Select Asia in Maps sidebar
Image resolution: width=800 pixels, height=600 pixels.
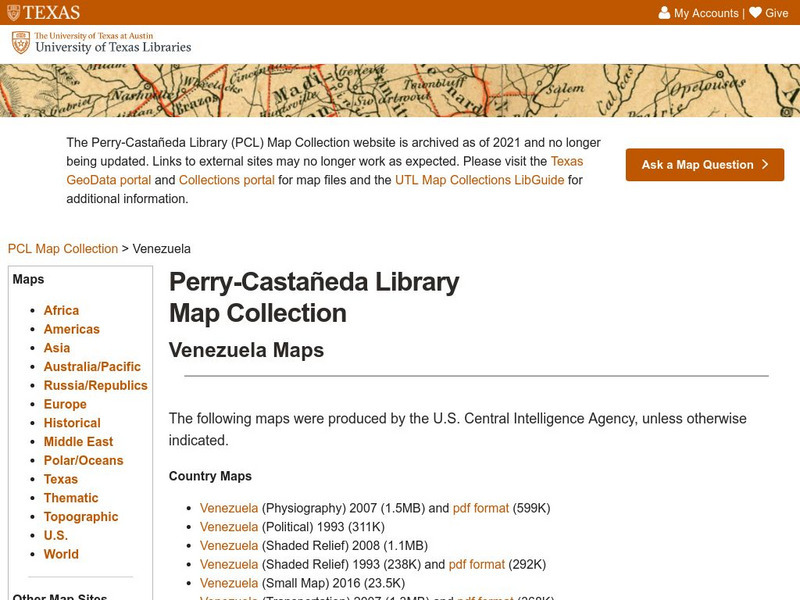click(57, 348)
